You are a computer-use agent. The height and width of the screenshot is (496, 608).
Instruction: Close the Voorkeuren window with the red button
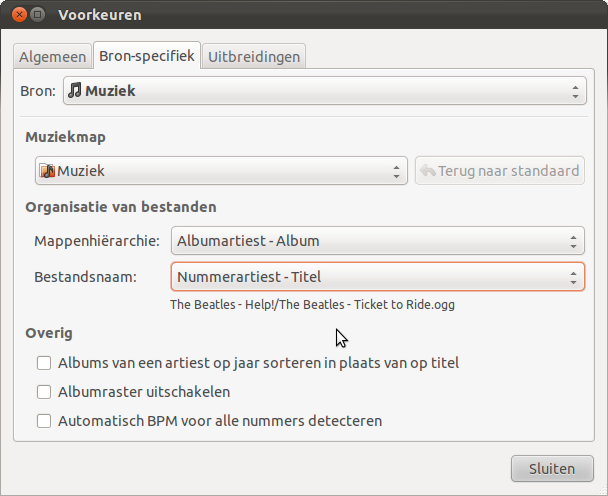pos(18,15)
